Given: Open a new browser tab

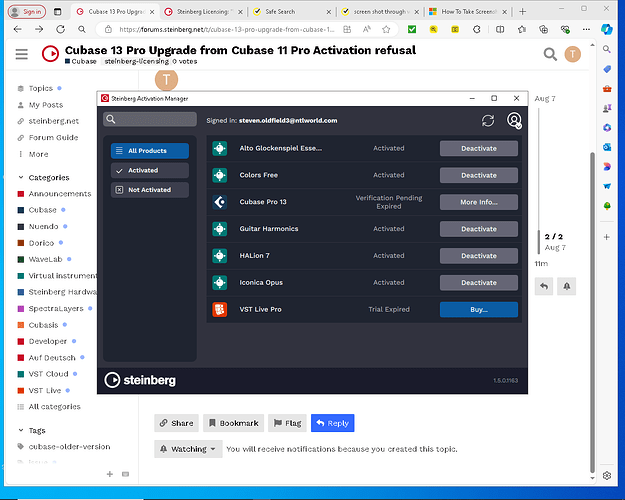Looking at the screenshot, I should [x=523, y=12].
